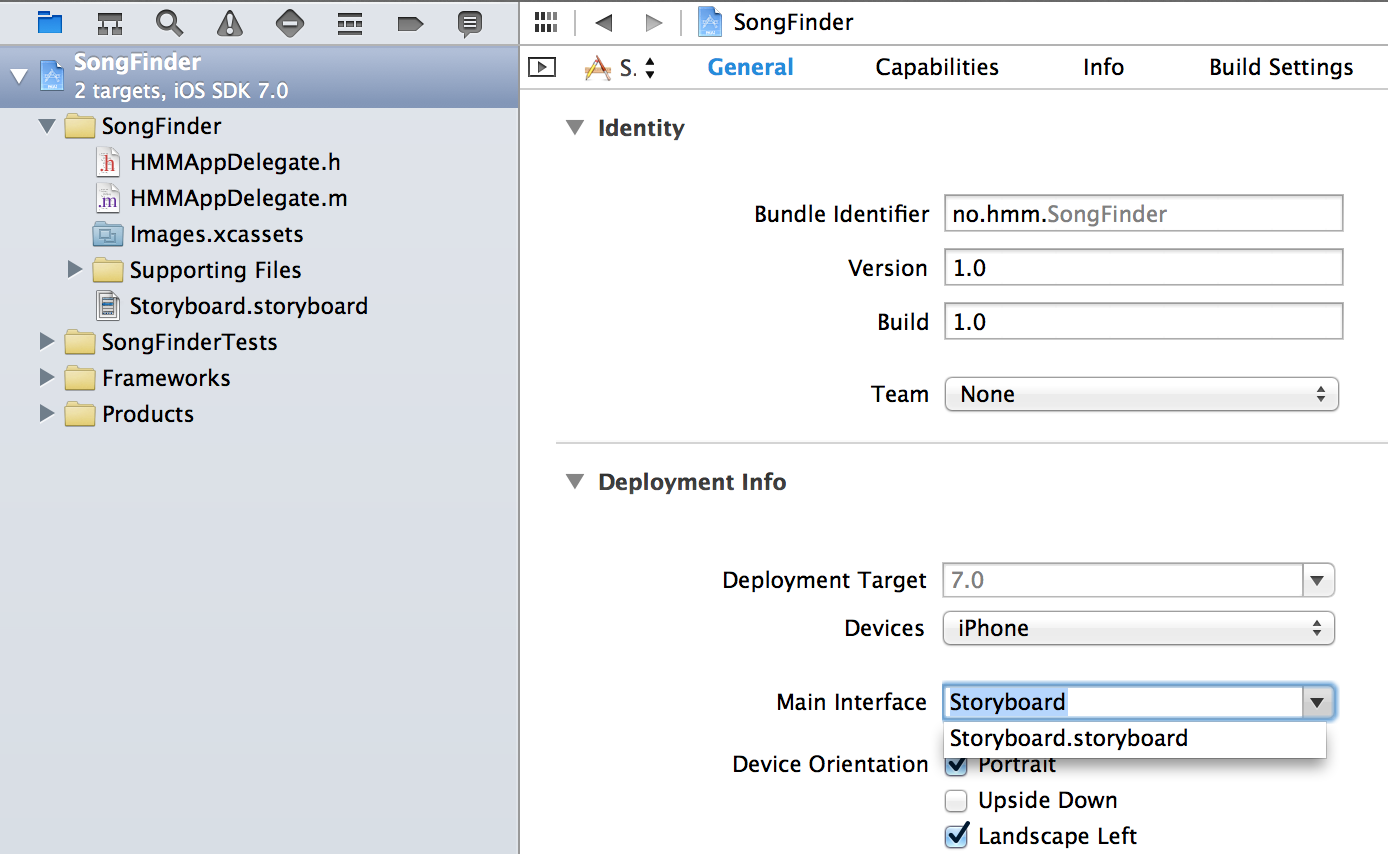The width and height of the screenshot is (1388, 854).
Task: Open the Devices dropdown showing iPhone
Action: coord(1139,628)
